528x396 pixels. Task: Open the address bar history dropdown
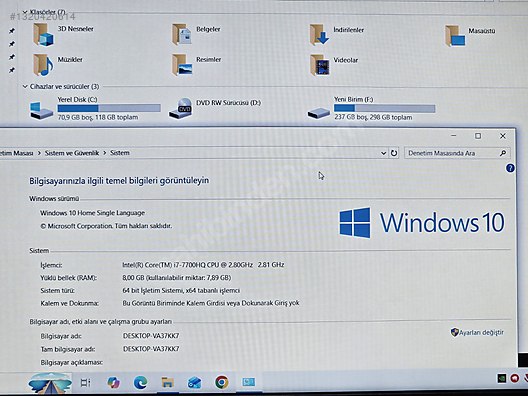point(383,153)
